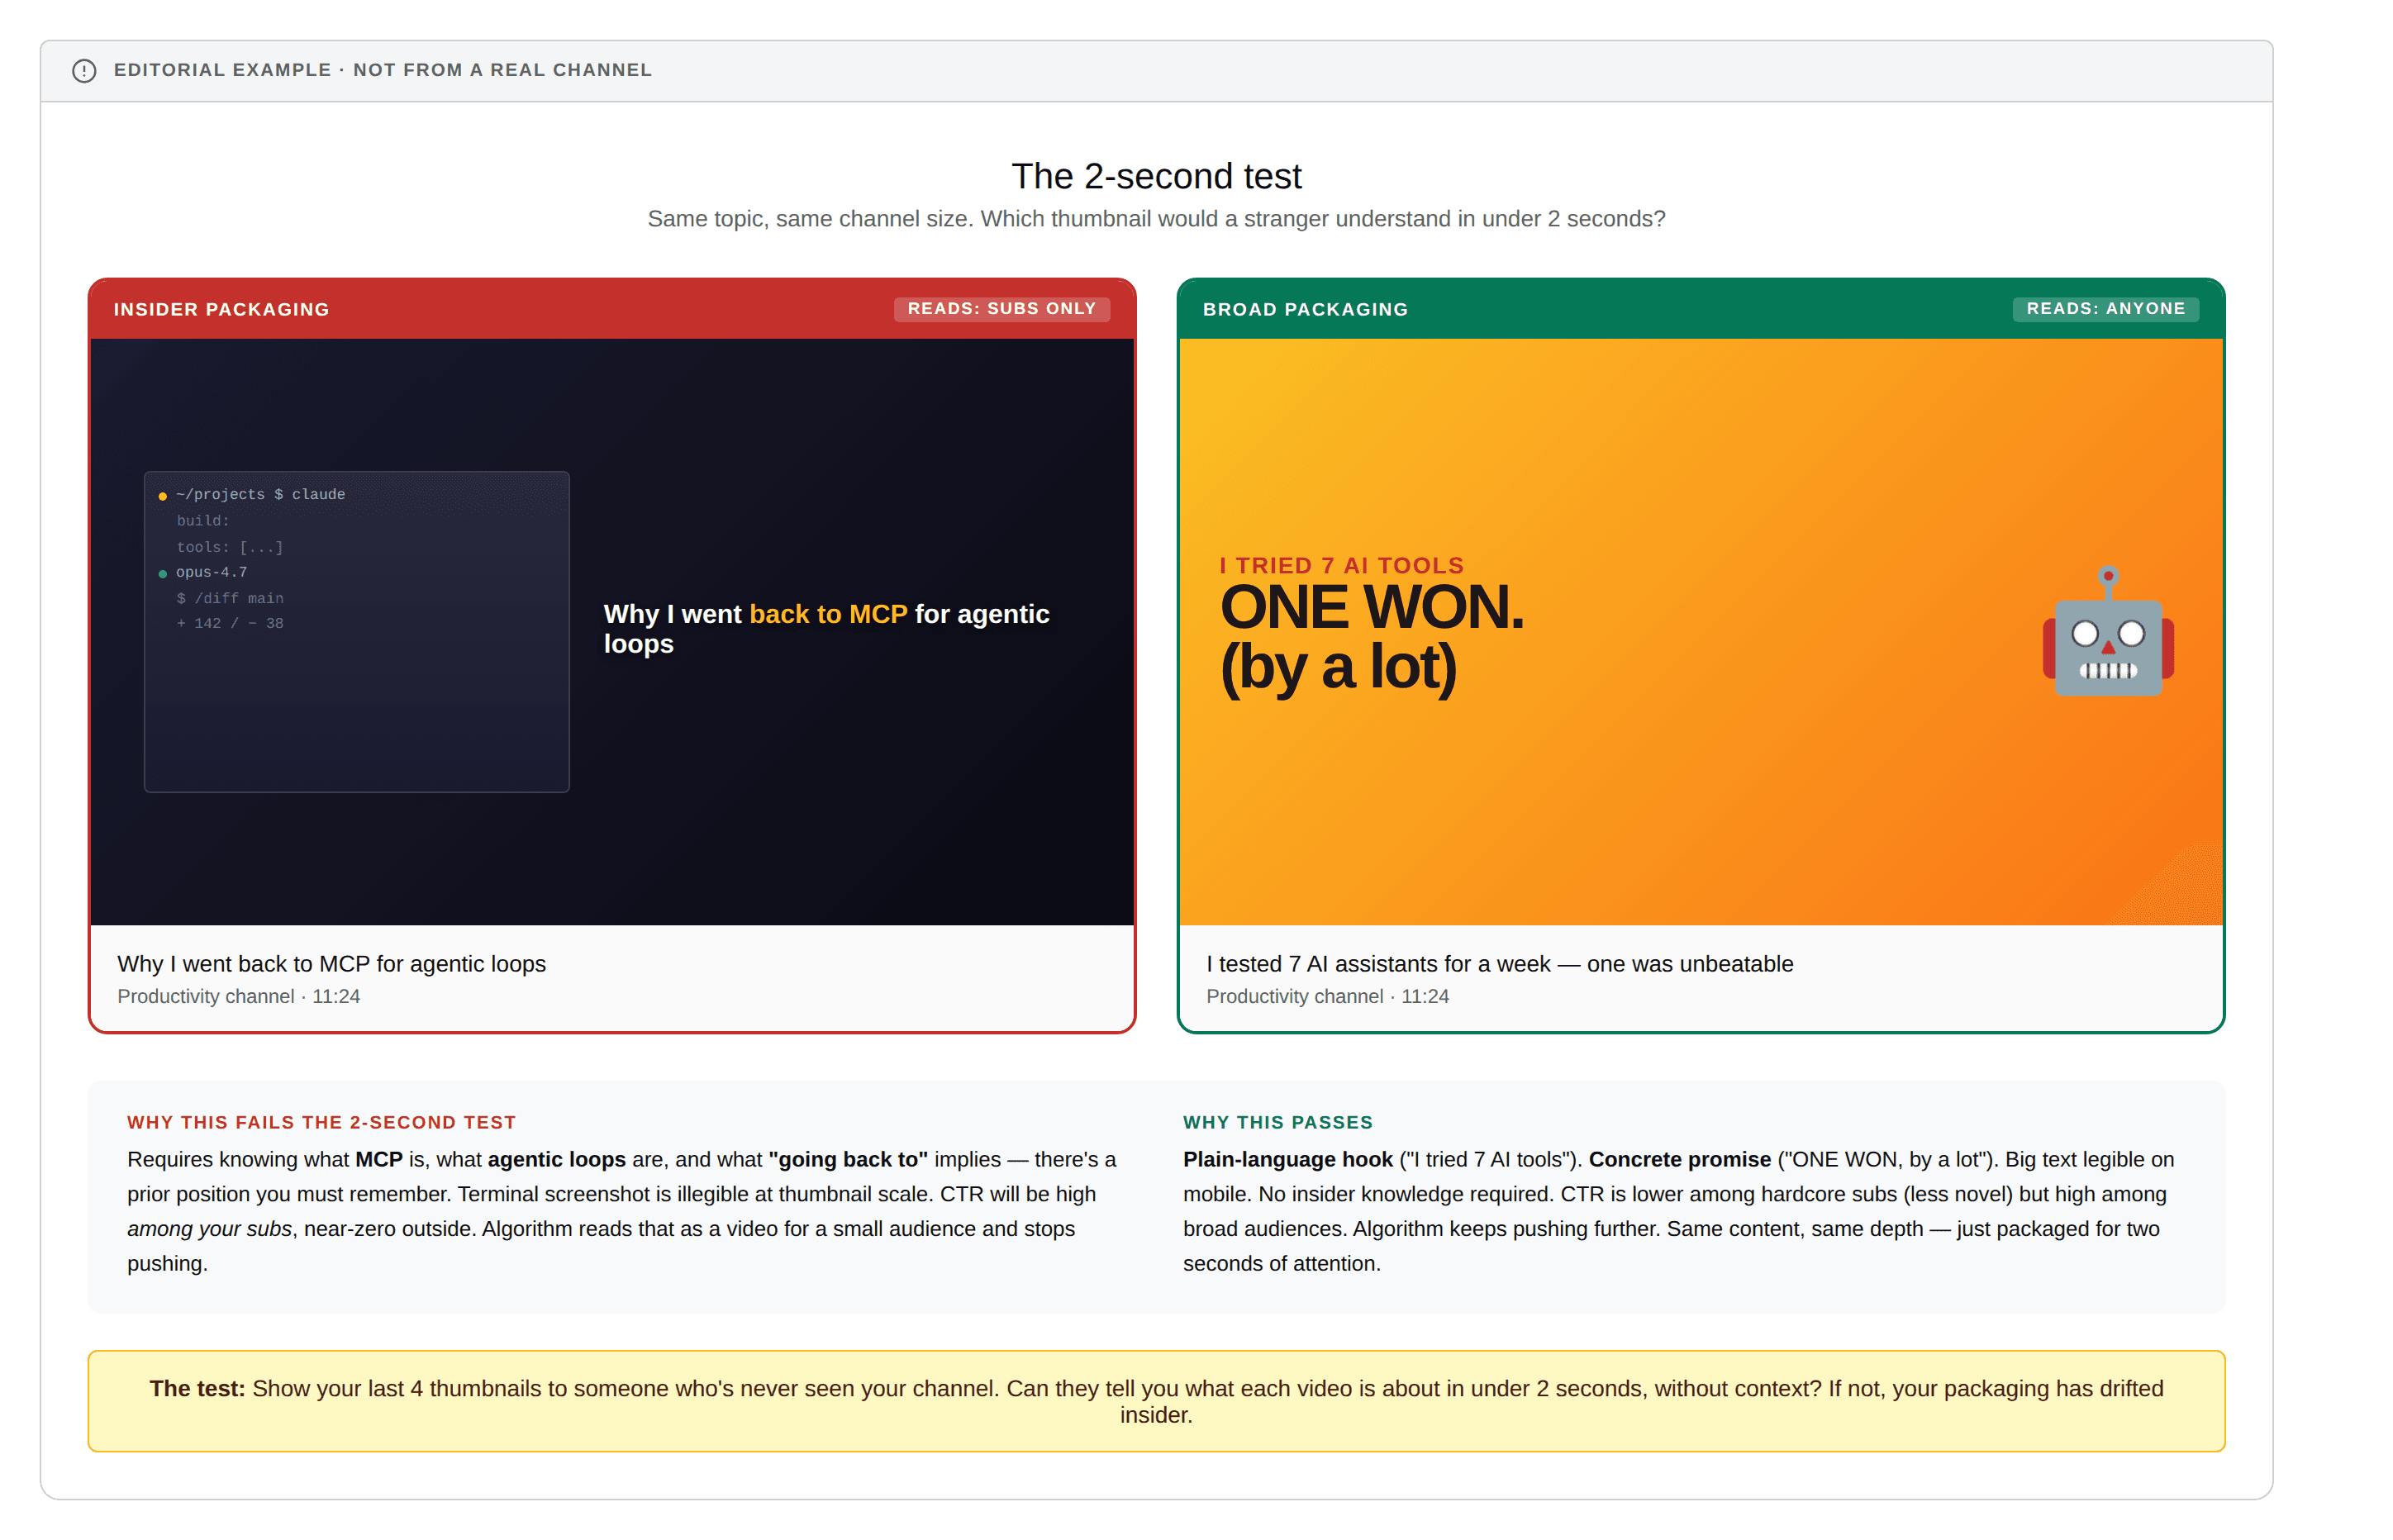Click the bold 'Plain-language hook' phrase
Image resolution: width=2393 pixels, height=1540 pixels.
click(x=1287, y=1159)
